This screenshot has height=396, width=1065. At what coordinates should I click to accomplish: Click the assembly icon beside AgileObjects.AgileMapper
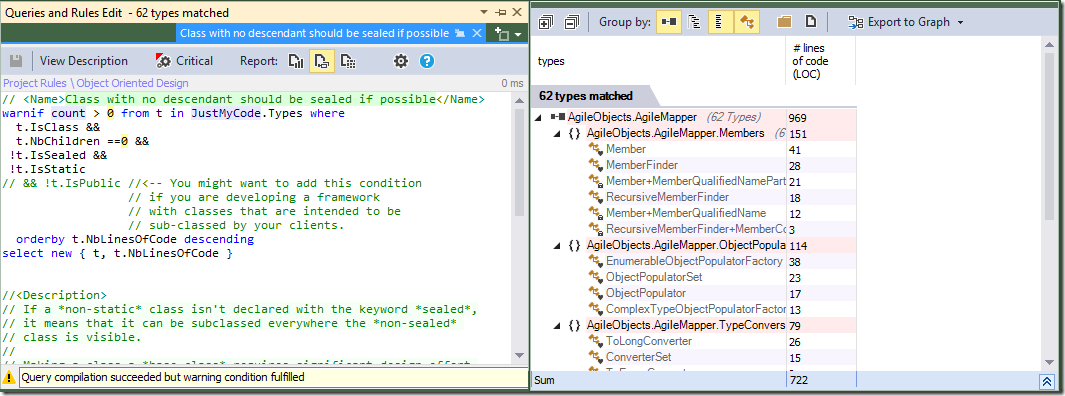(558, 117)
